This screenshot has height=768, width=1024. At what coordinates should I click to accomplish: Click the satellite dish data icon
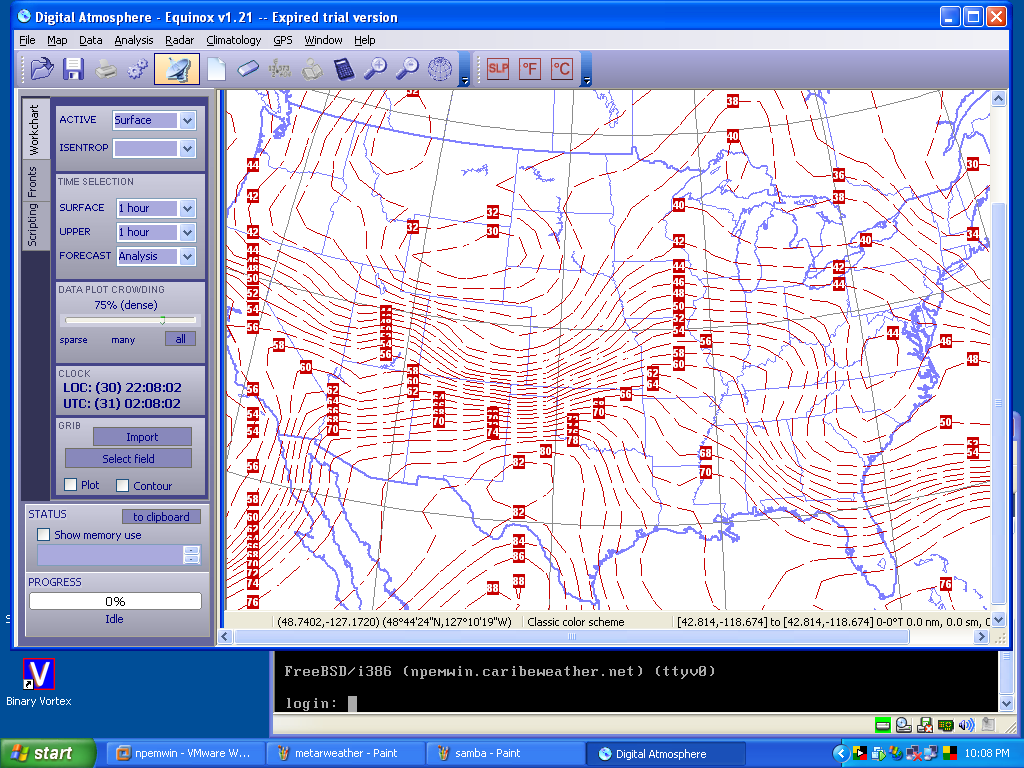pos(177,69)
